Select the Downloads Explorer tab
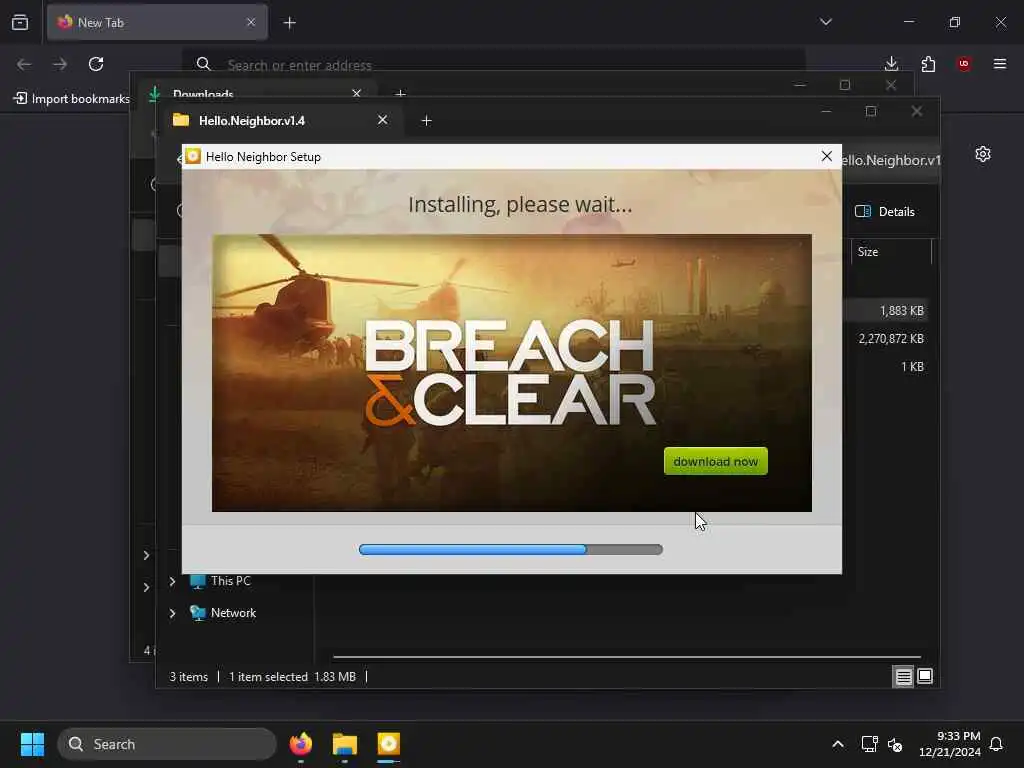1024x768 pixels. 255,93
